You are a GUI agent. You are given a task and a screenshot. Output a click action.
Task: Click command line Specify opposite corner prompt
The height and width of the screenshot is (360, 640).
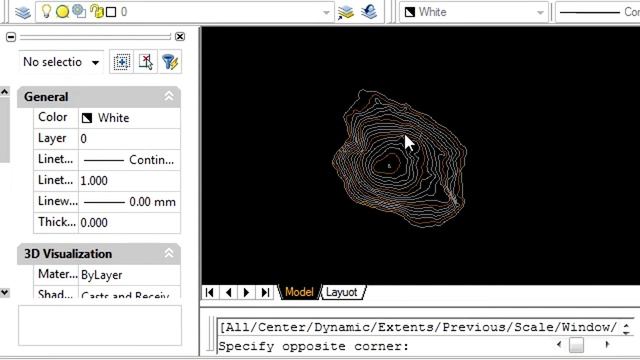(313, 347)
